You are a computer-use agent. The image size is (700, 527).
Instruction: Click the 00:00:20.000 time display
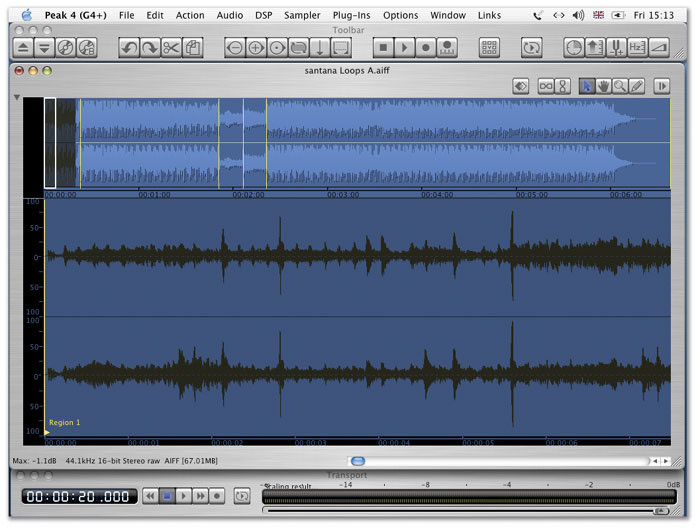pos(79,497)
